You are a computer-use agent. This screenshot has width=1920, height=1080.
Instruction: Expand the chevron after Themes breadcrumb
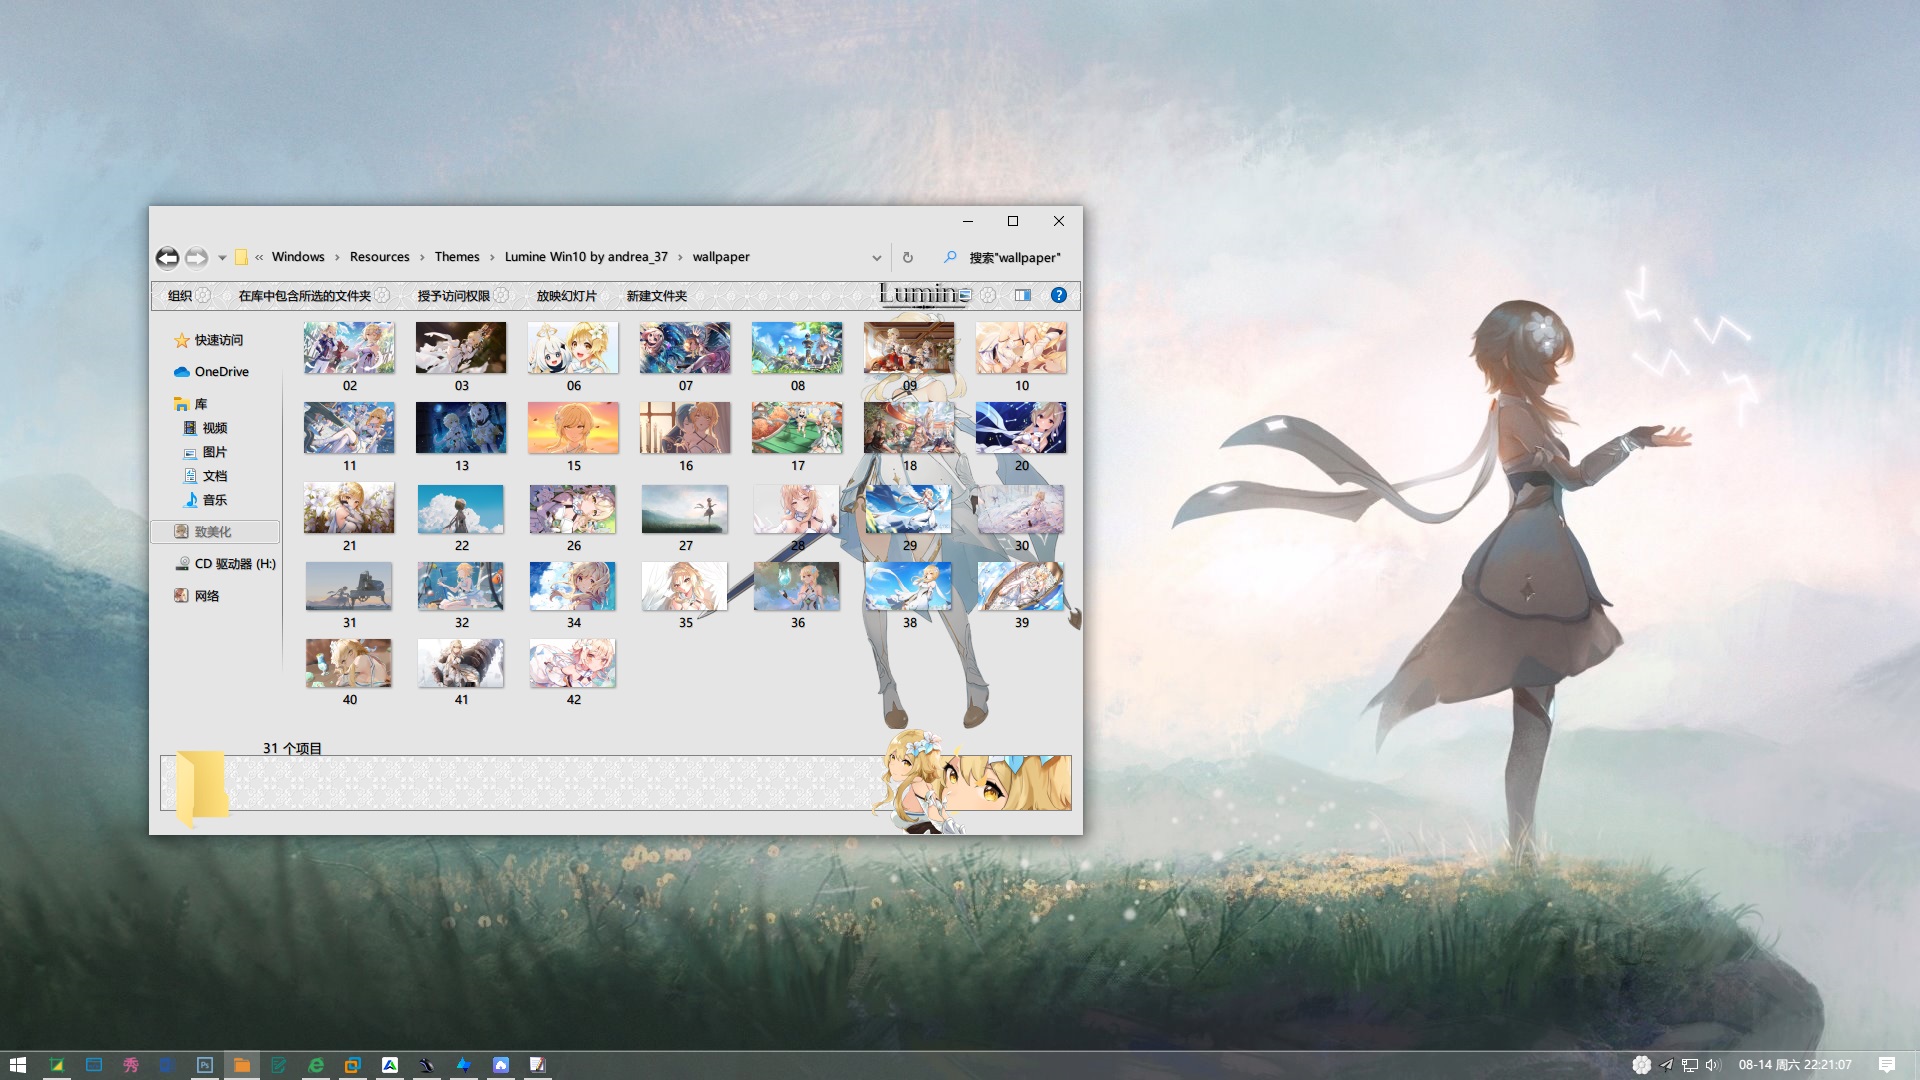pyautogui.click(x=492, y=258)
